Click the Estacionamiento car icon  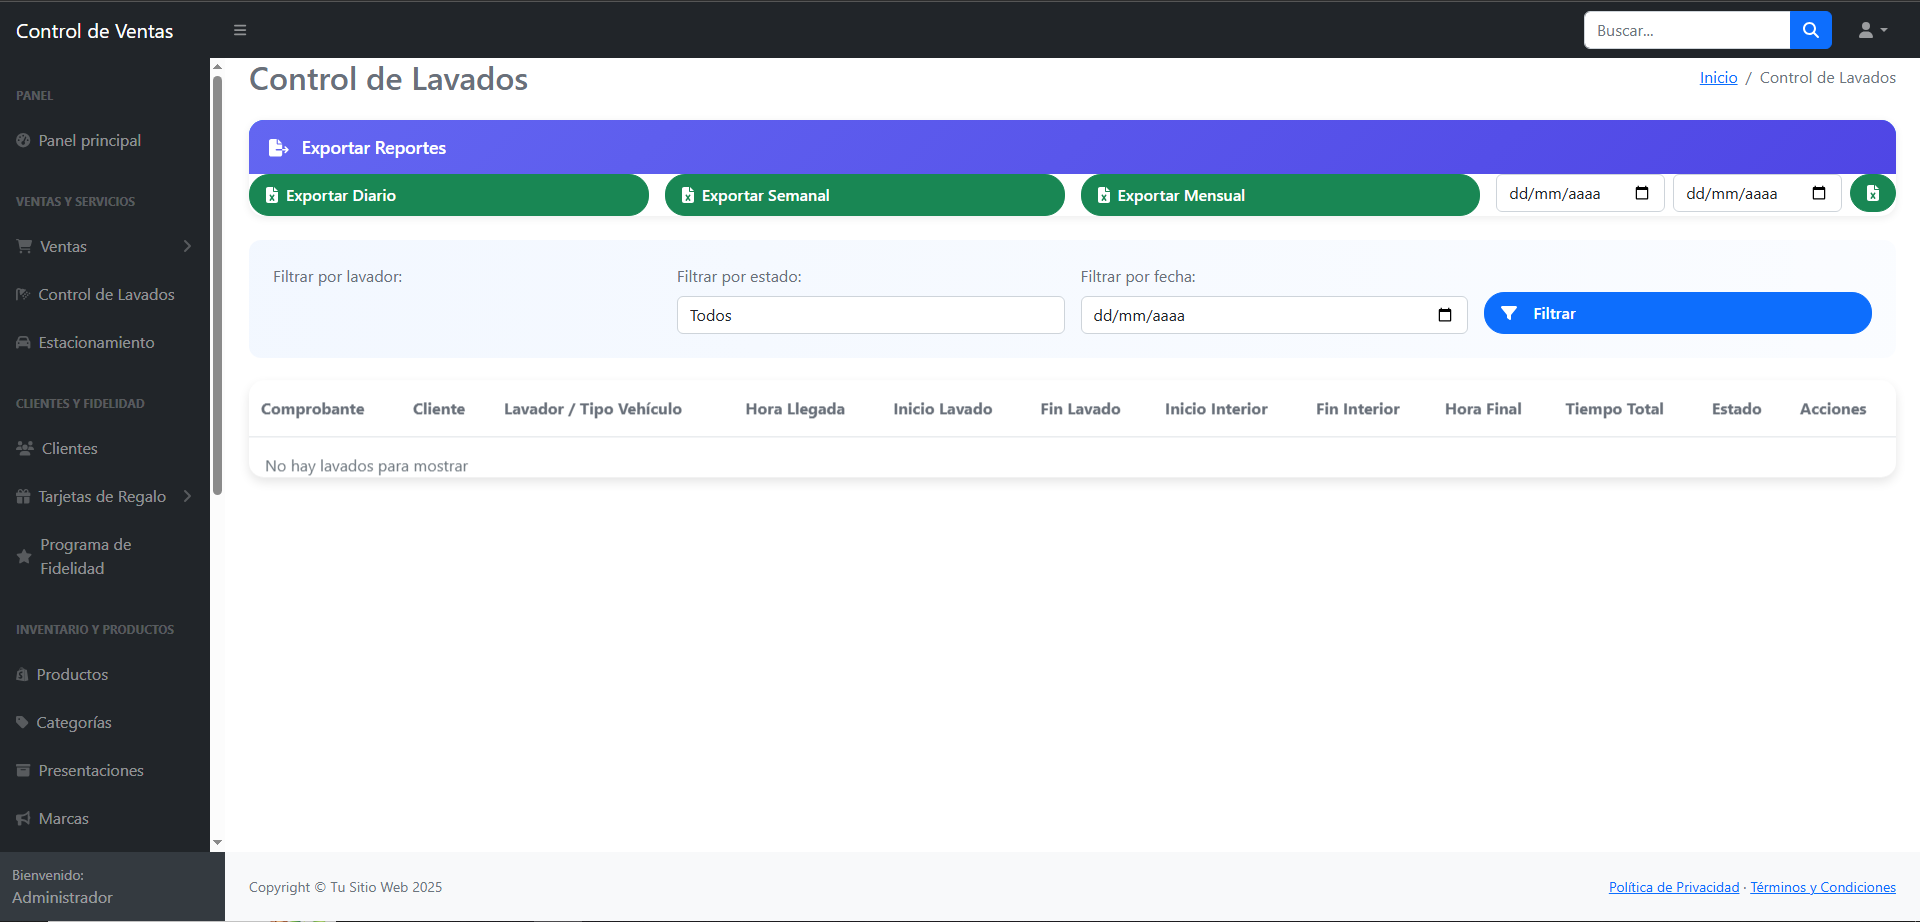(22, 342)
